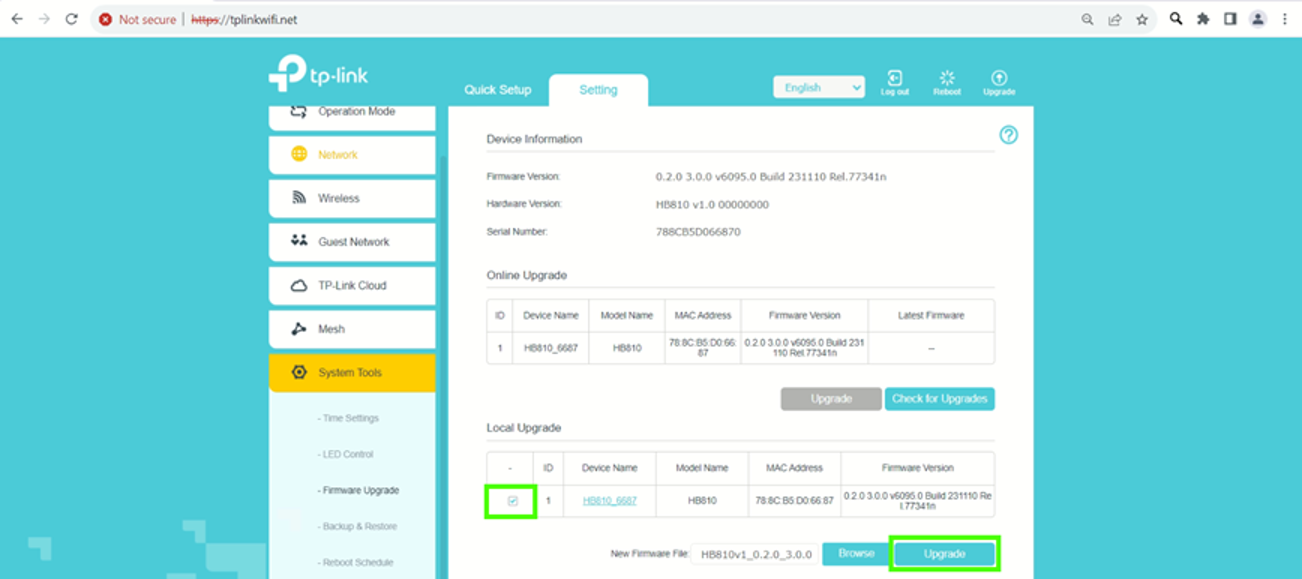The image size is (1302, 579).
Task: Select Firmware Upgrade under System Tools
Action: pos(358,491)
